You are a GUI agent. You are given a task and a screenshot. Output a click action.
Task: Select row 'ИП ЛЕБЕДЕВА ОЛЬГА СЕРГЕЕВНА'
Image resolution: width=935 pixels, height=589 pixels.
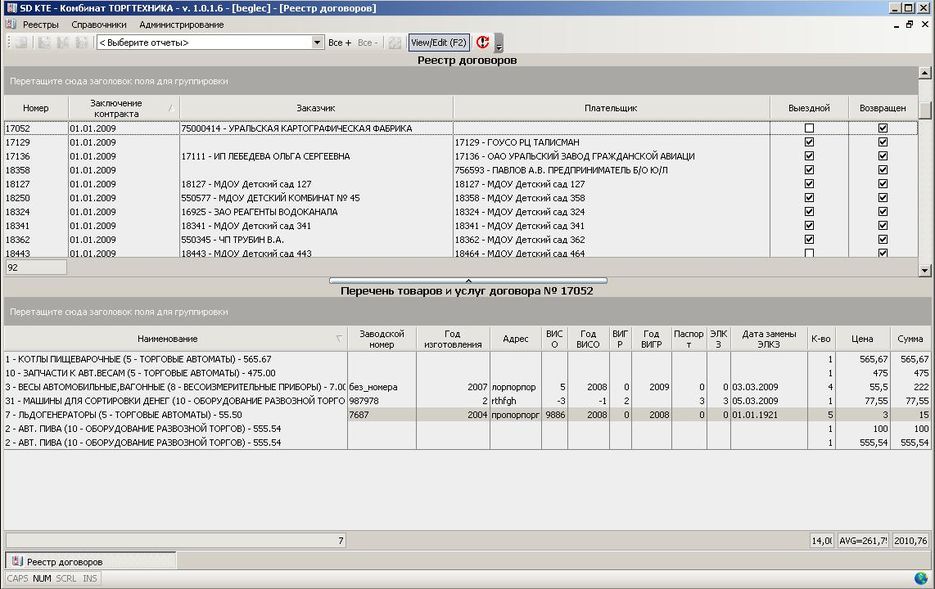tap(460, 156)
